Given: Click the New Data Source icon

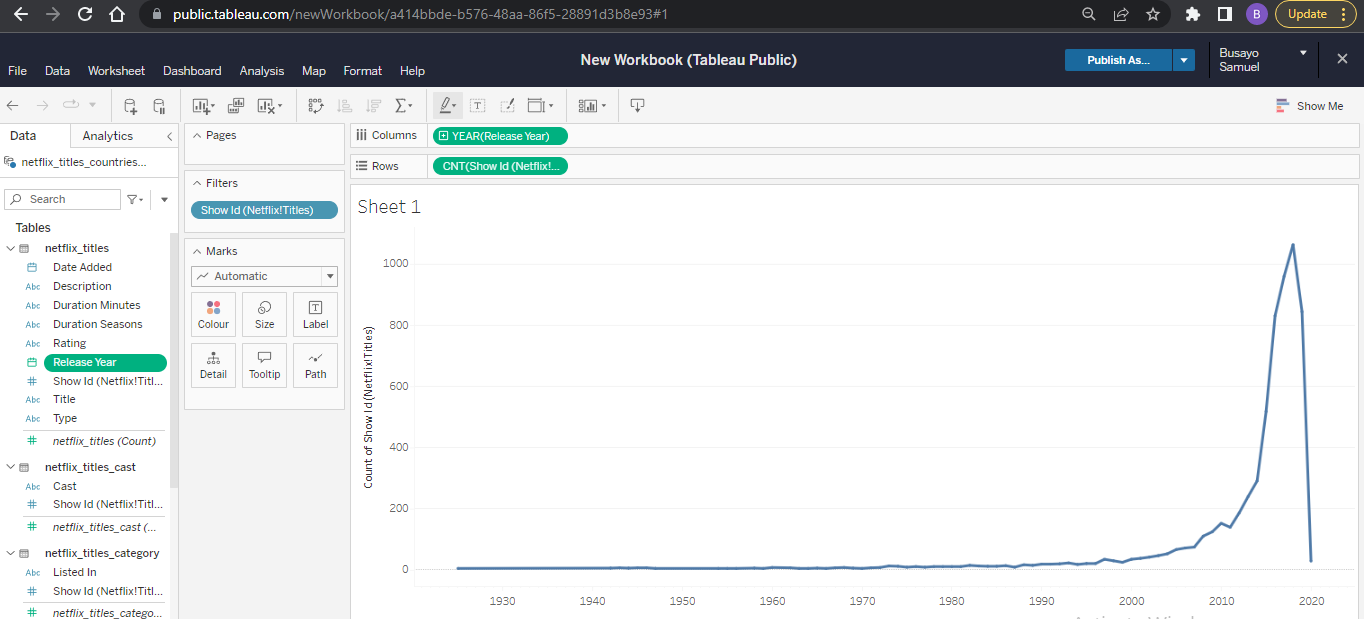Looking at the screenshot, I should click(130, 106).
